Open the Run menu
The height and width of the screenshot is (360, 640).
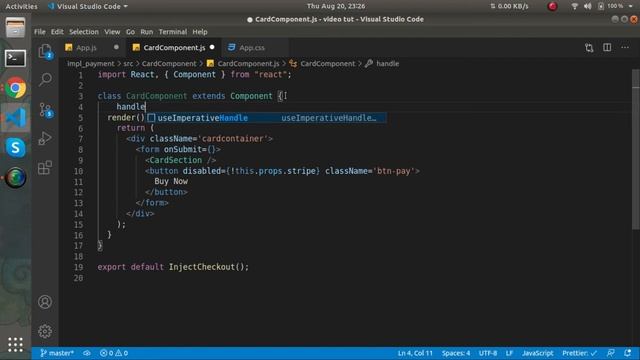point(147,32)
